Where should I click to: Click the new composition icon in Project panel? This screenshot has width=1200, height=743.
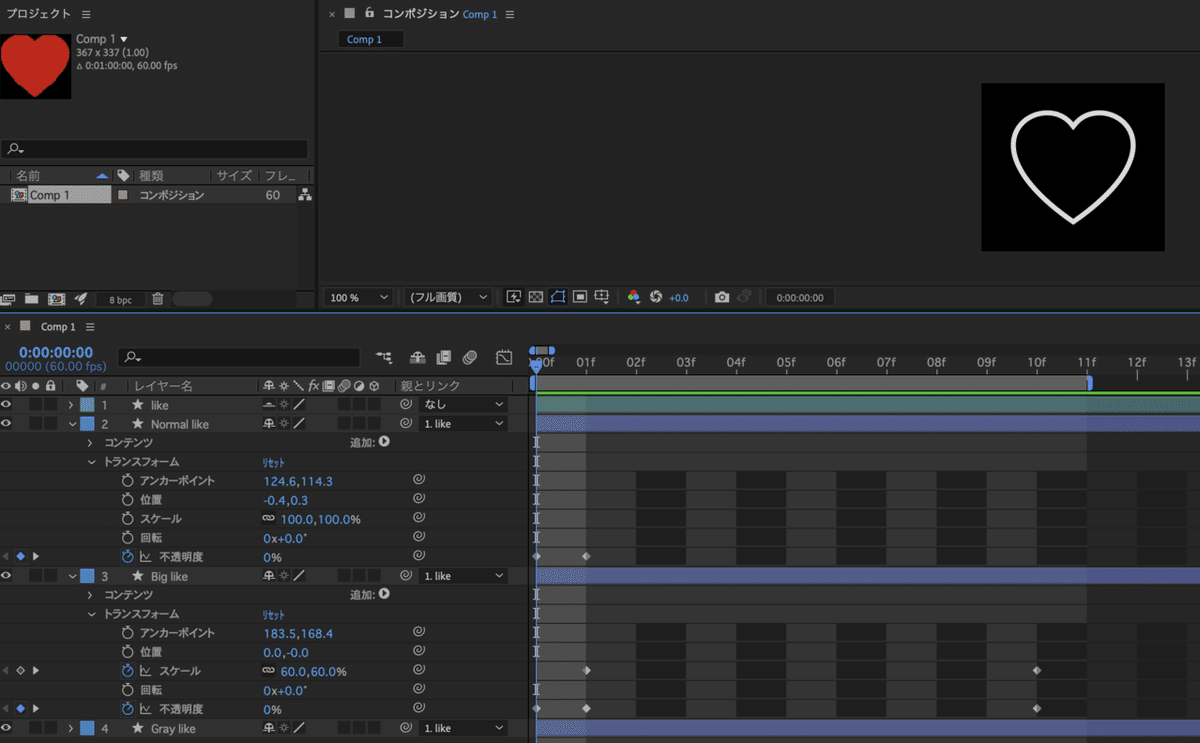coord(57,298)
